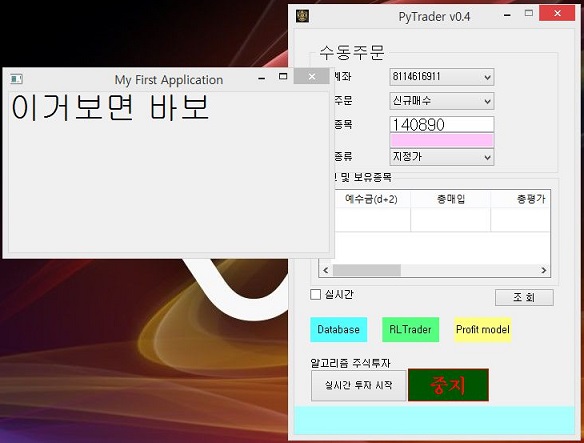Image resolution: width=584 pixels, height=443 pixels.
Task: Open the 신규매수 order type dropdown
Action: [442, 101]
